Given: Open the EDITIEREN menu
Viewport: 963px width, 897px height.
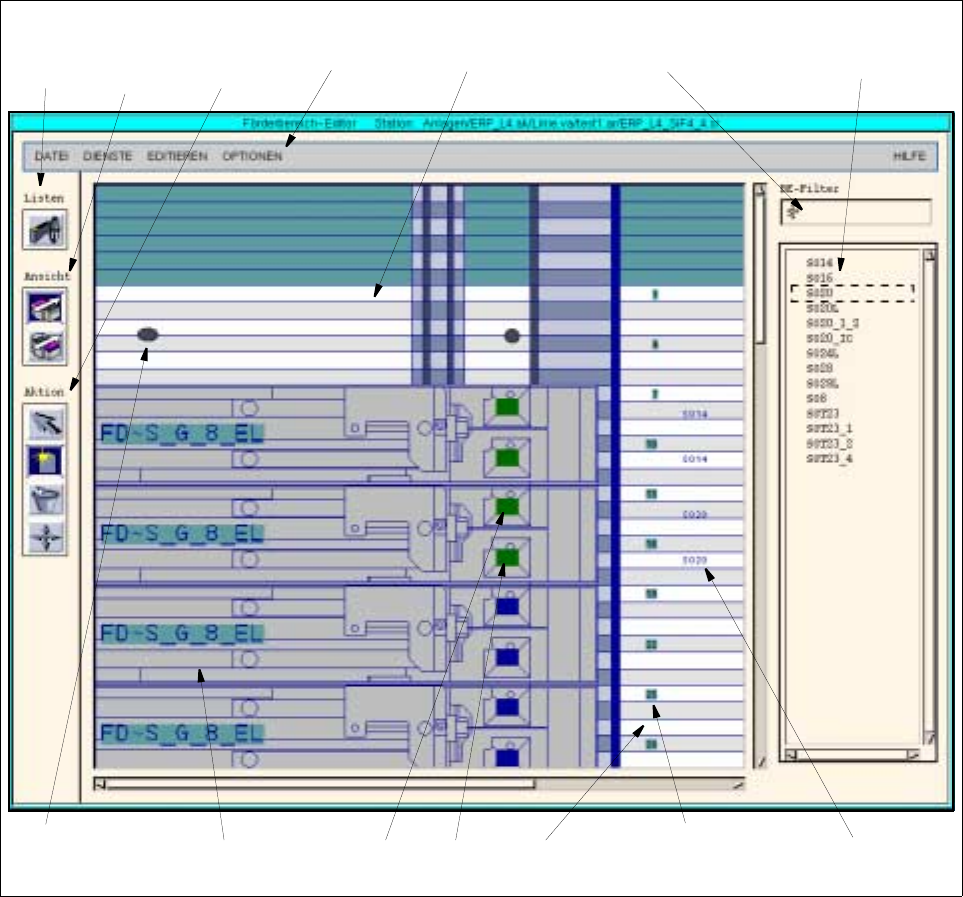Looking at the screenshot, I should 177,156.
